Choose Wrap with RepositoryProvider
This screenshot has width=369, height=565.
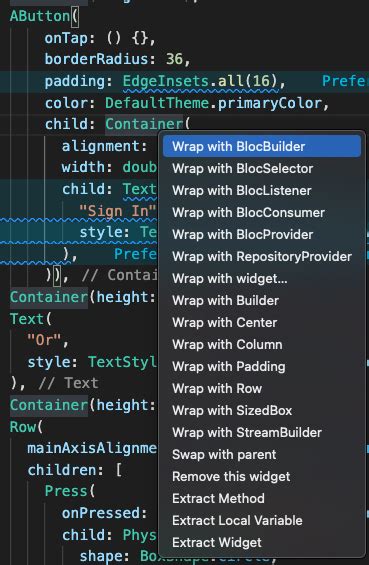262,256
